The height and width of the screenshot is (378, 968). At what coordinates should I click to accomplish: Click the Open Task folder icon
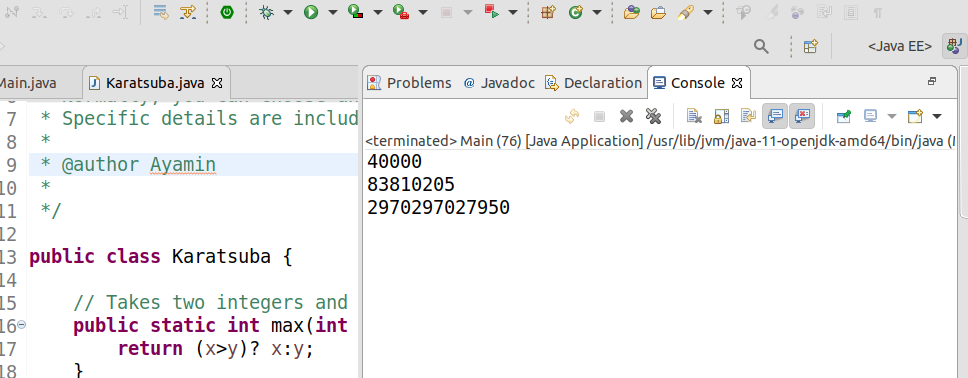click(659, 12)
